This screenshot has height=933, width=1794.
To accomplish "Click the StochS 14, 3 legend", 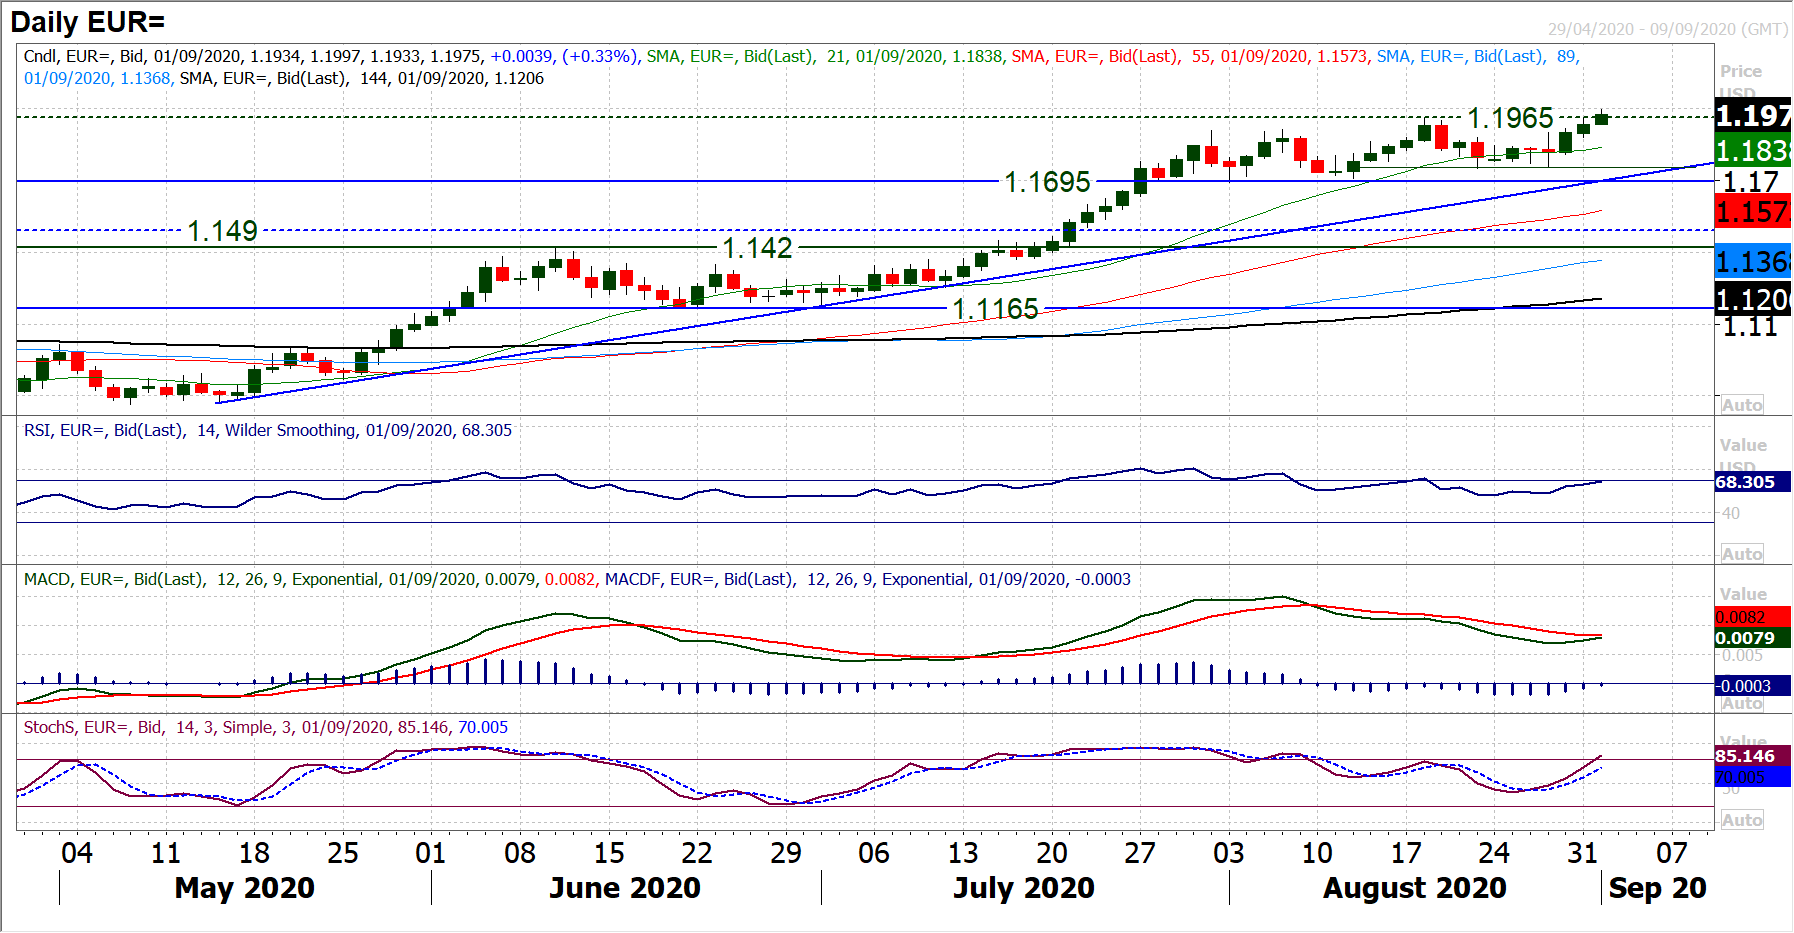I will tap(266, 727).
